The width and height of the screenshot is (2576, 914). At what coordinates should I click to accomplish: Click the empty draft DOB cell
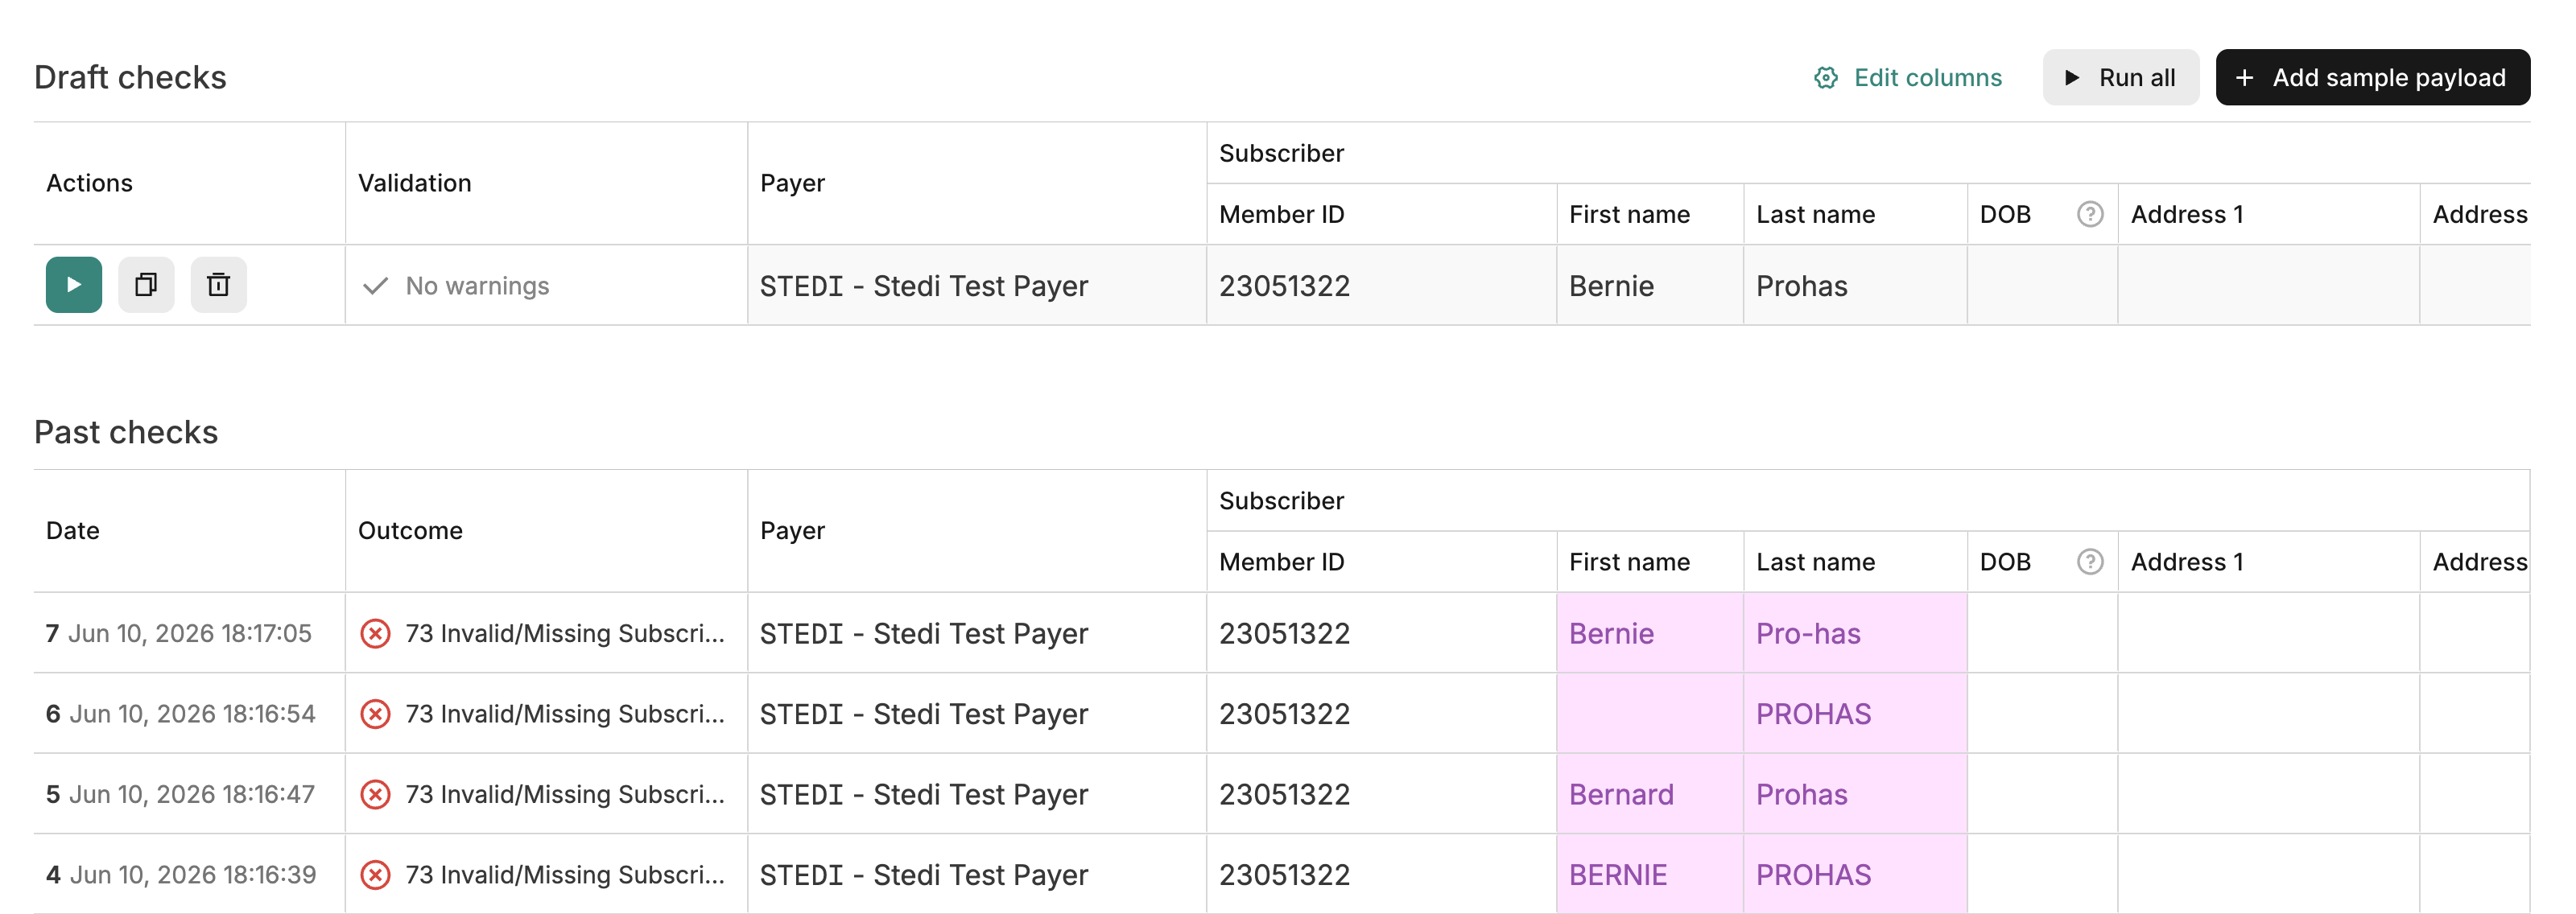tap(2043, 286)
